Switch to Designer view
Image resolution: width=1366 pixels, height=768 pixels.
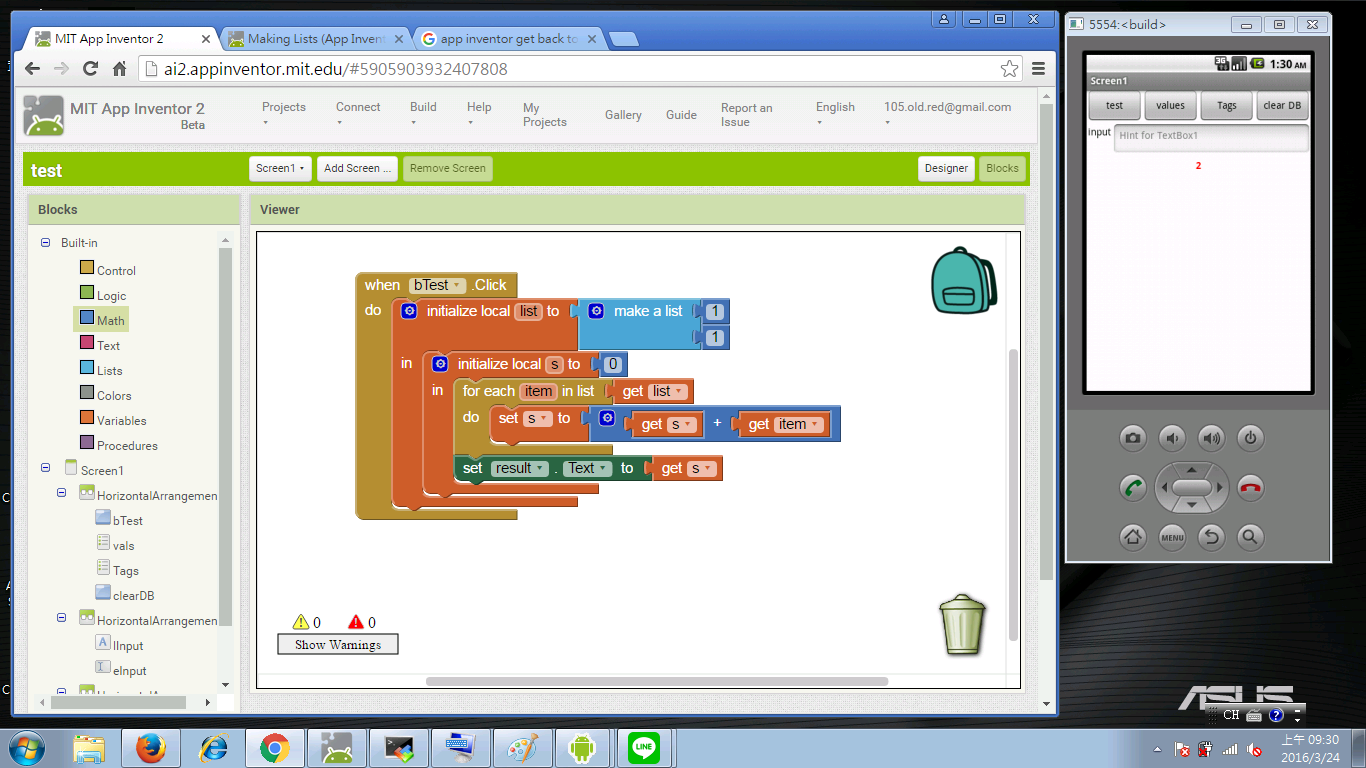(x=945, y=168)
